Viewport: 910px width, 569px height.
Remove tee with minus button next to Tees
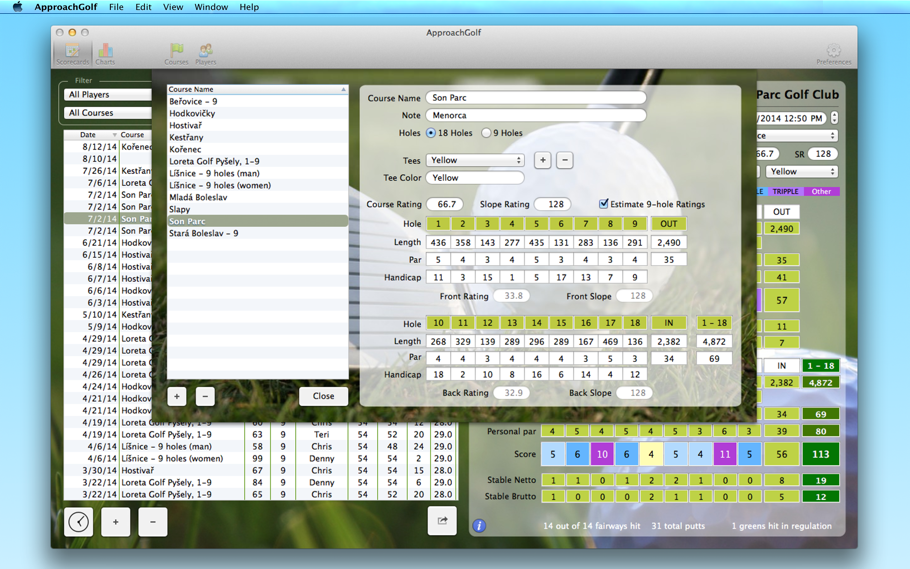pos(565,160)
